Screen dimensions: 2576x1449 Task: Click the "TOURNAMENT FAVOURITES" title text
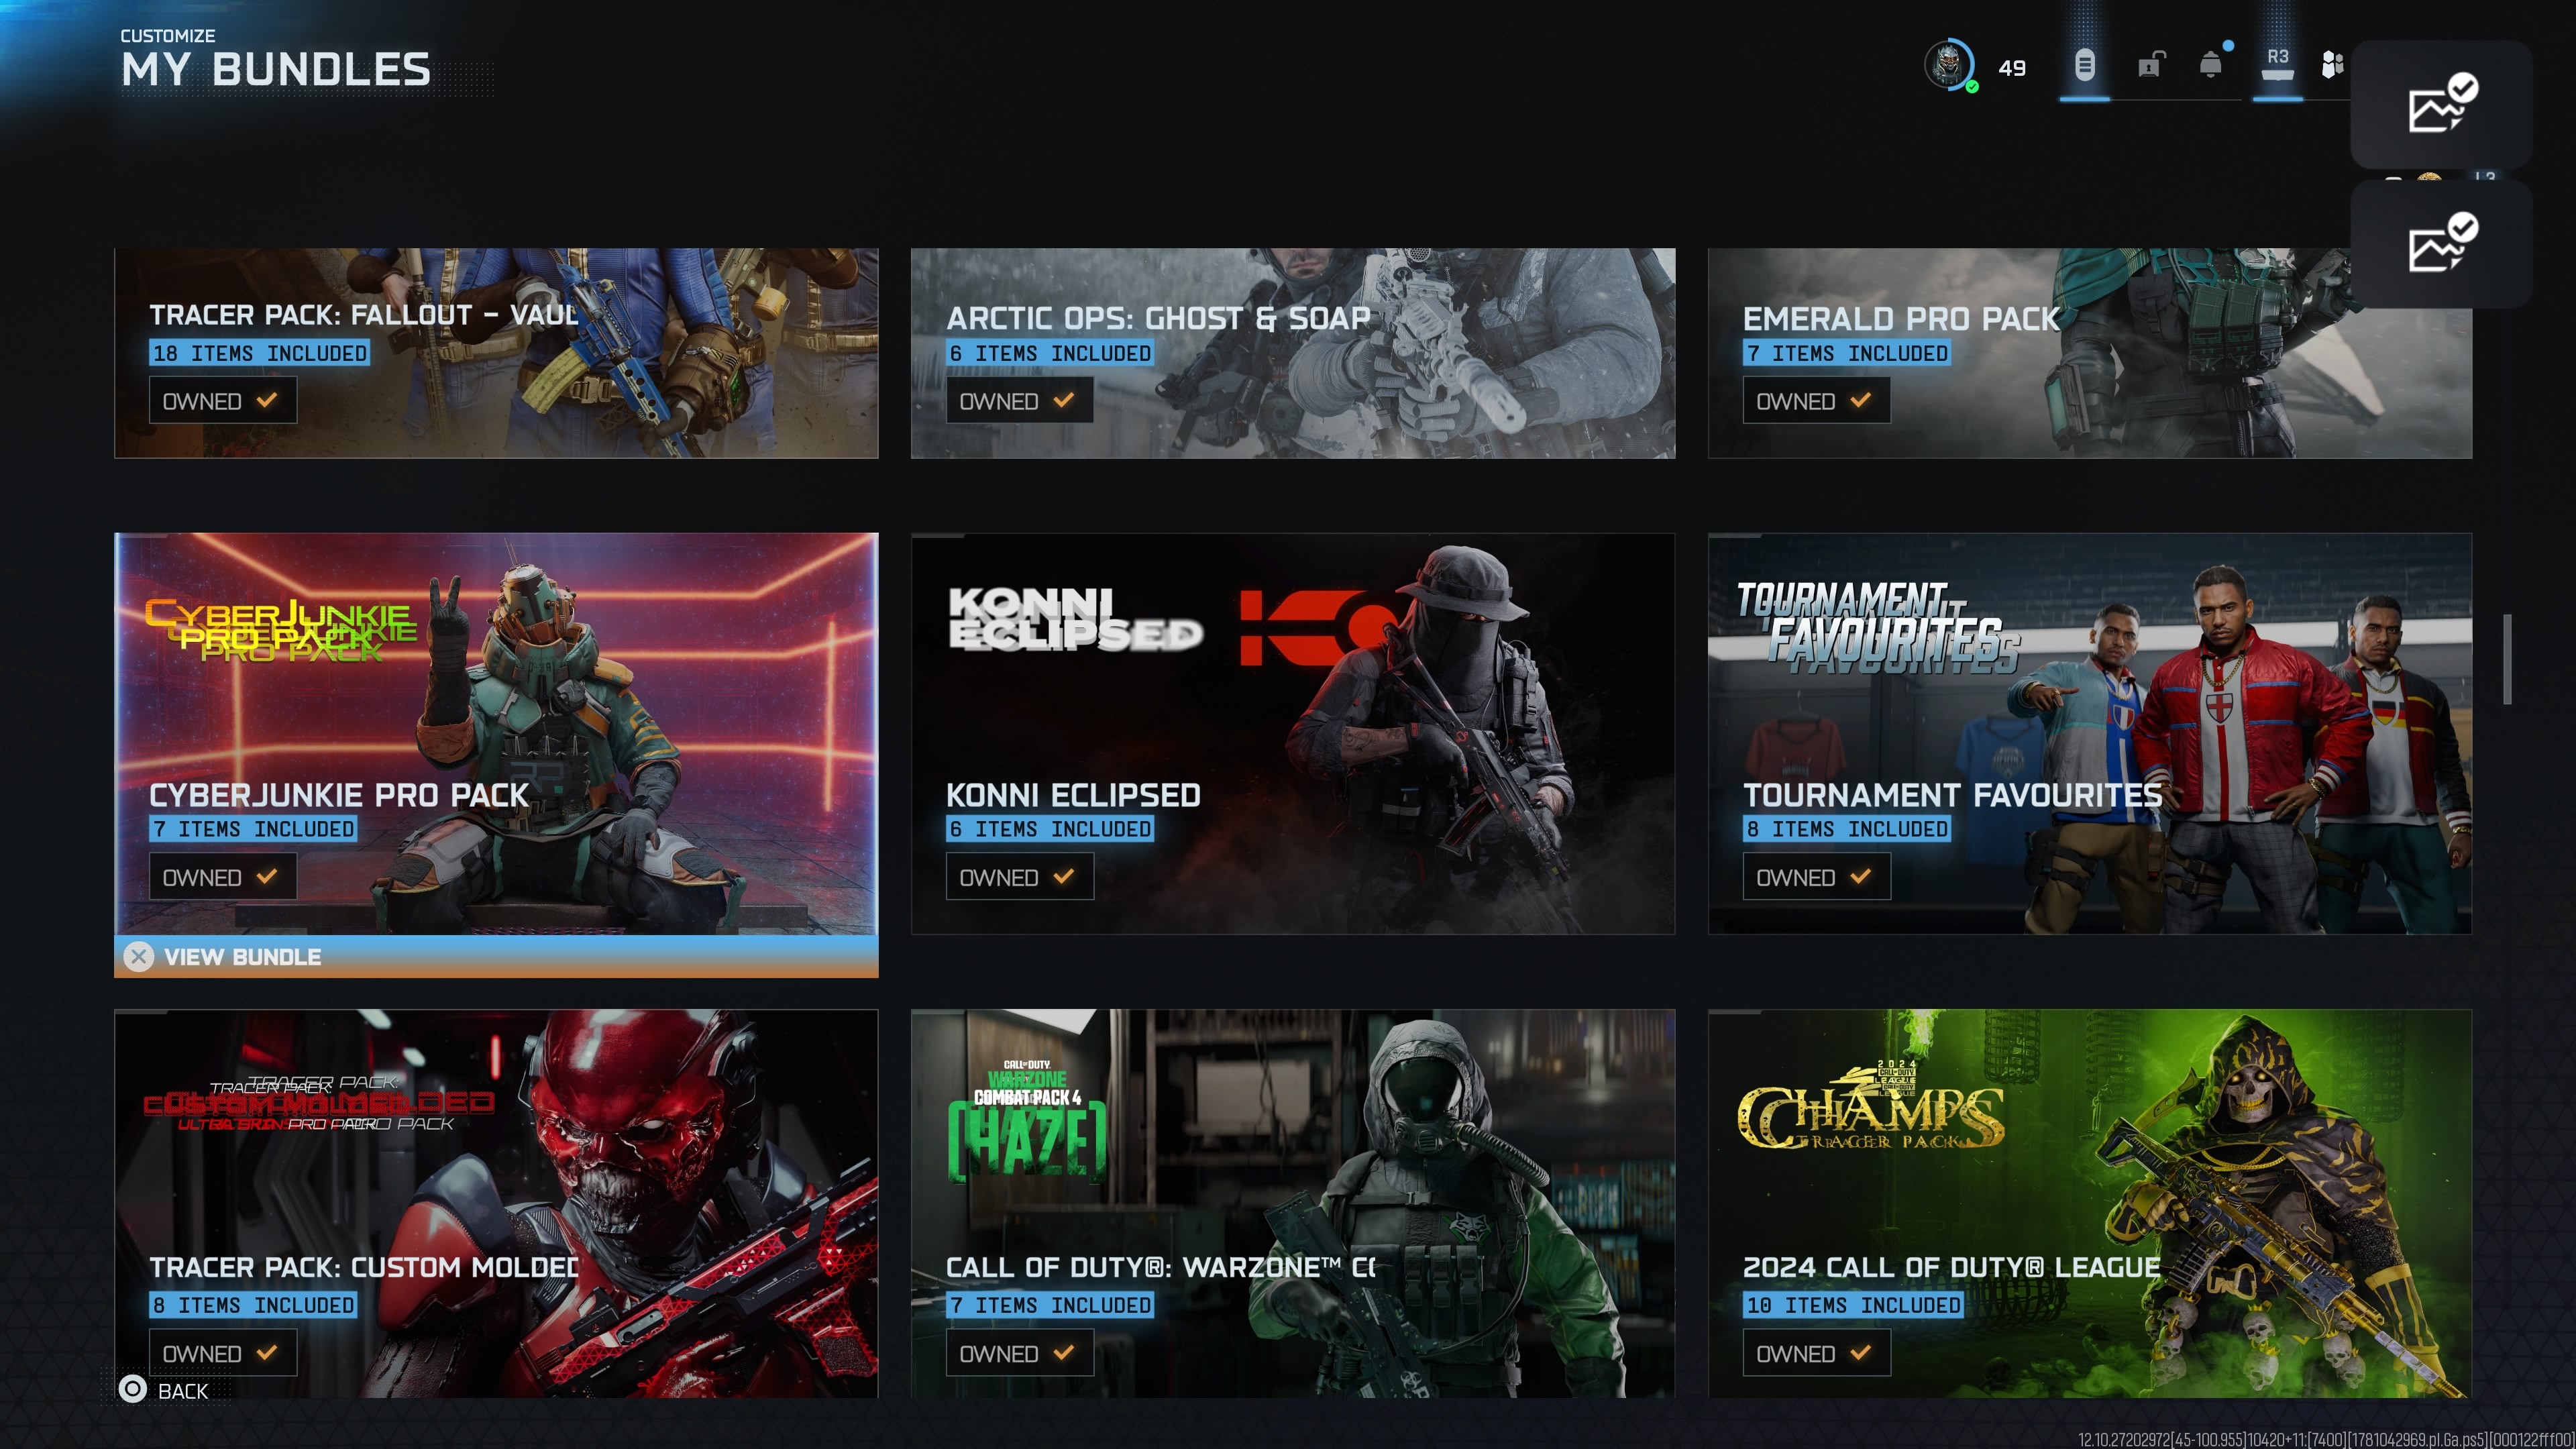[1953, 795]
